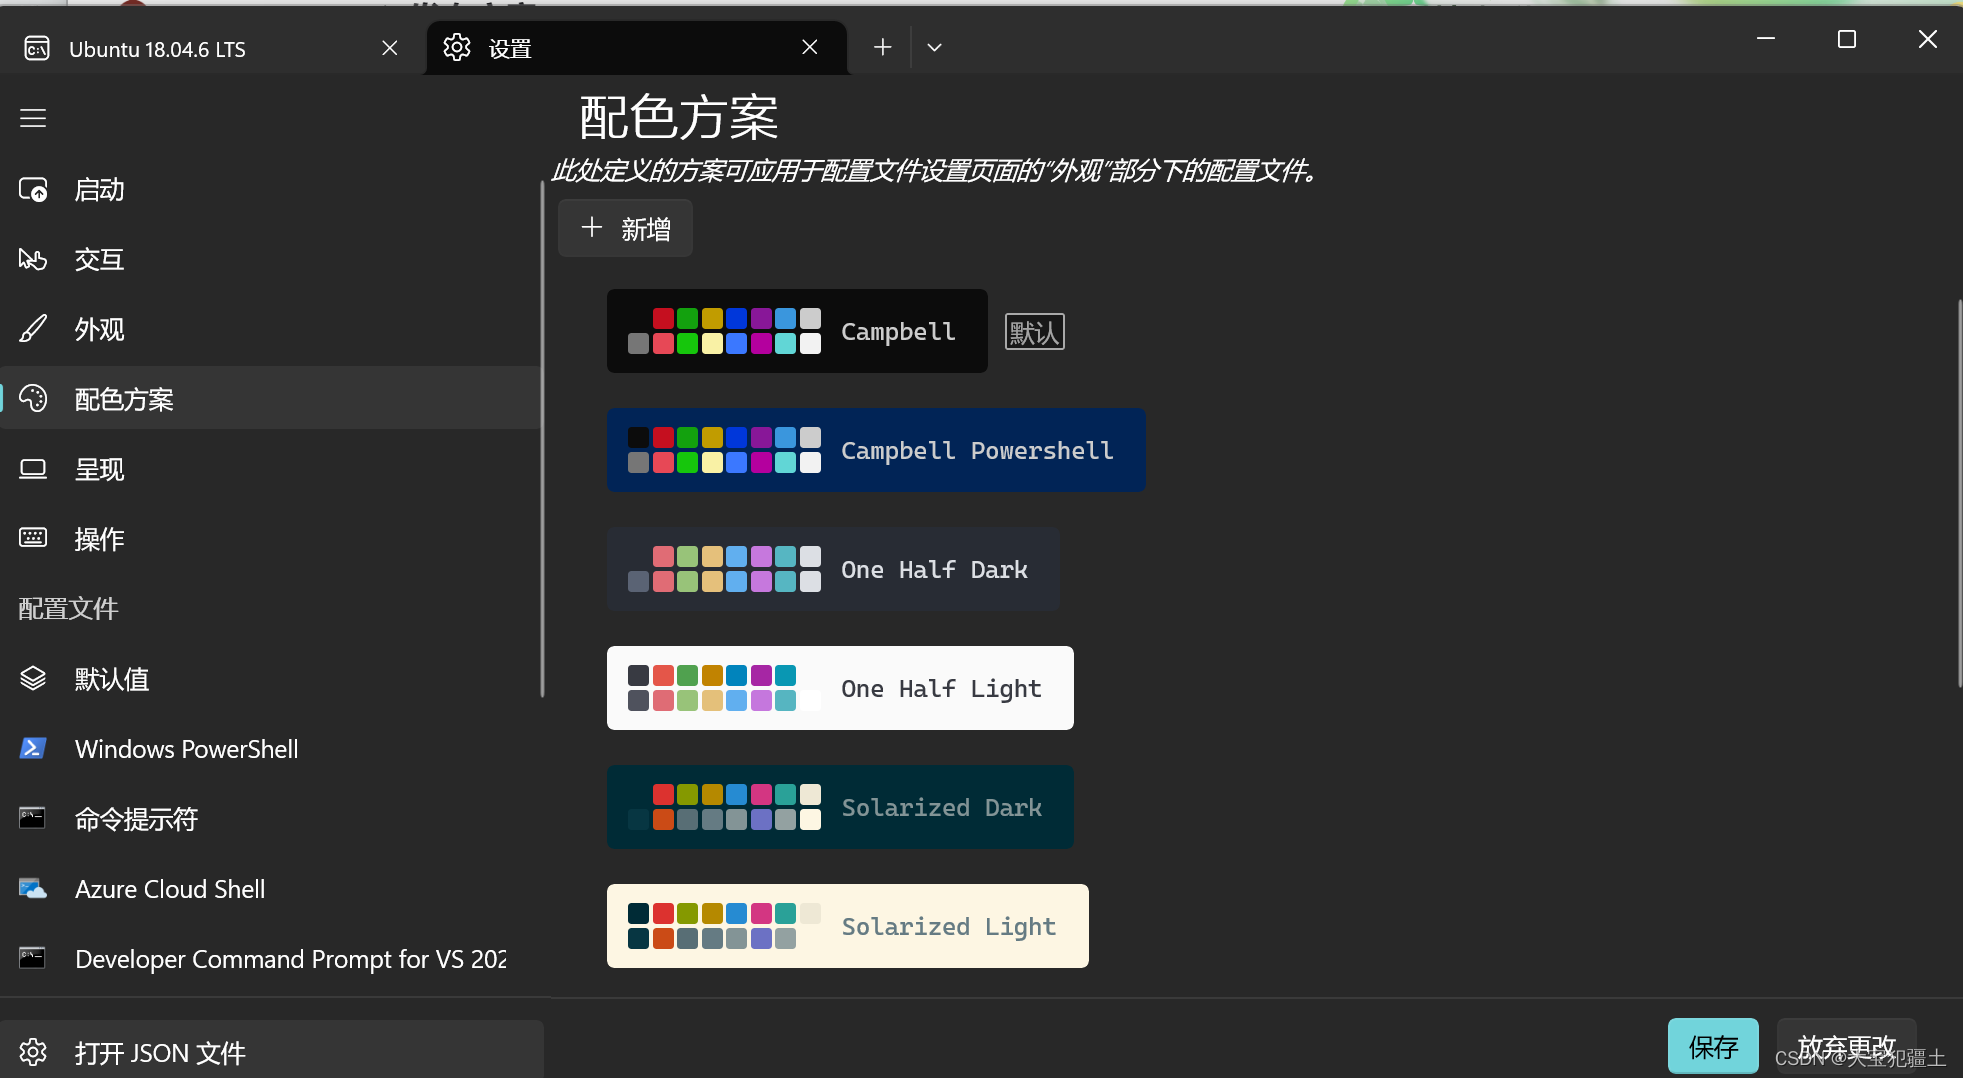
Task: Close the Windows Terminal window
Action: click(1927, 39)
